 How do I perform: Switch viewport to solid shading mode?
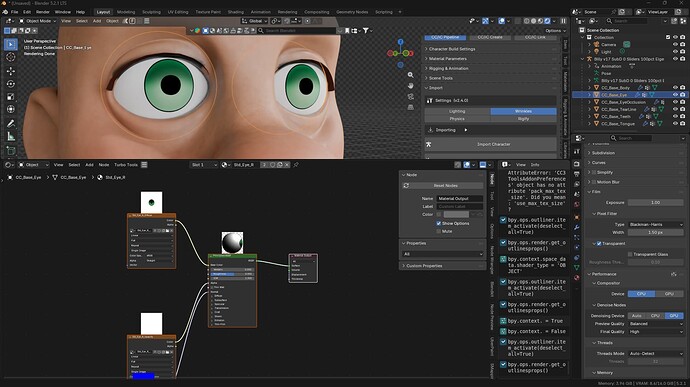533,21
